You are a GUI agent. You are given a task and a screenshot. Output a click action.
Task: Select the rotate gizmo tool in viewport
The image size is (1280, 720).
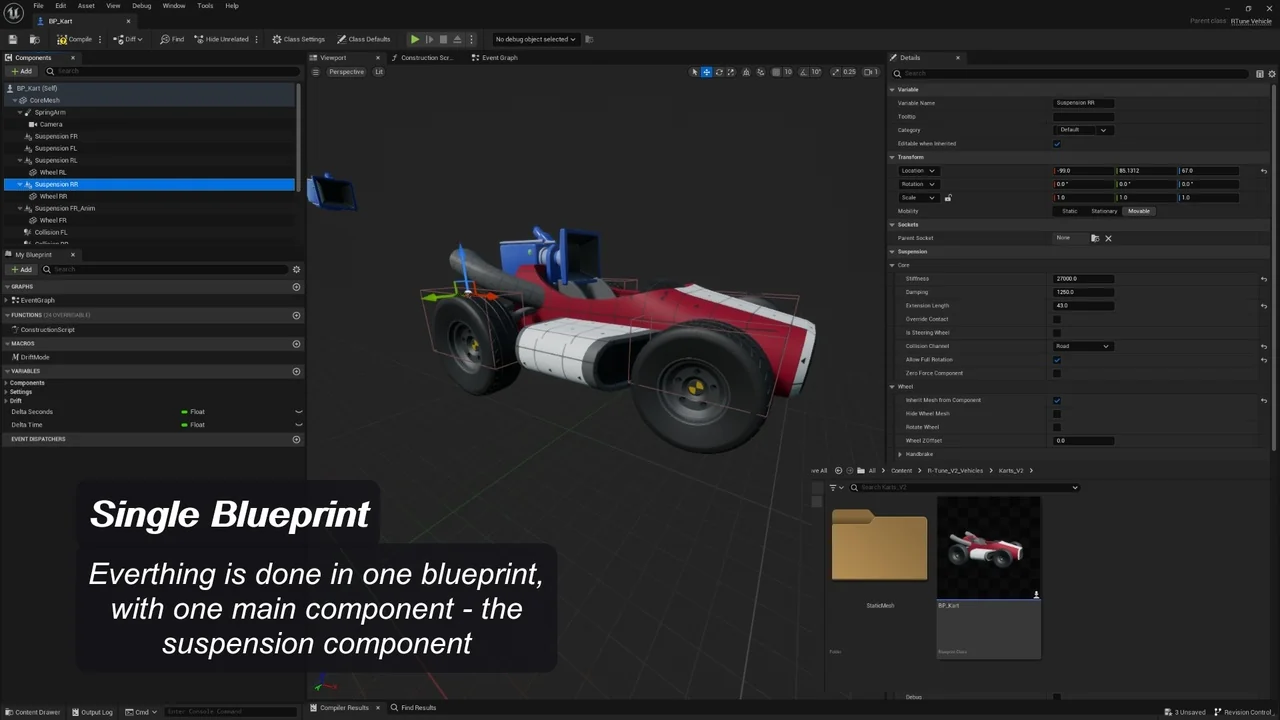tap(718, 72)
